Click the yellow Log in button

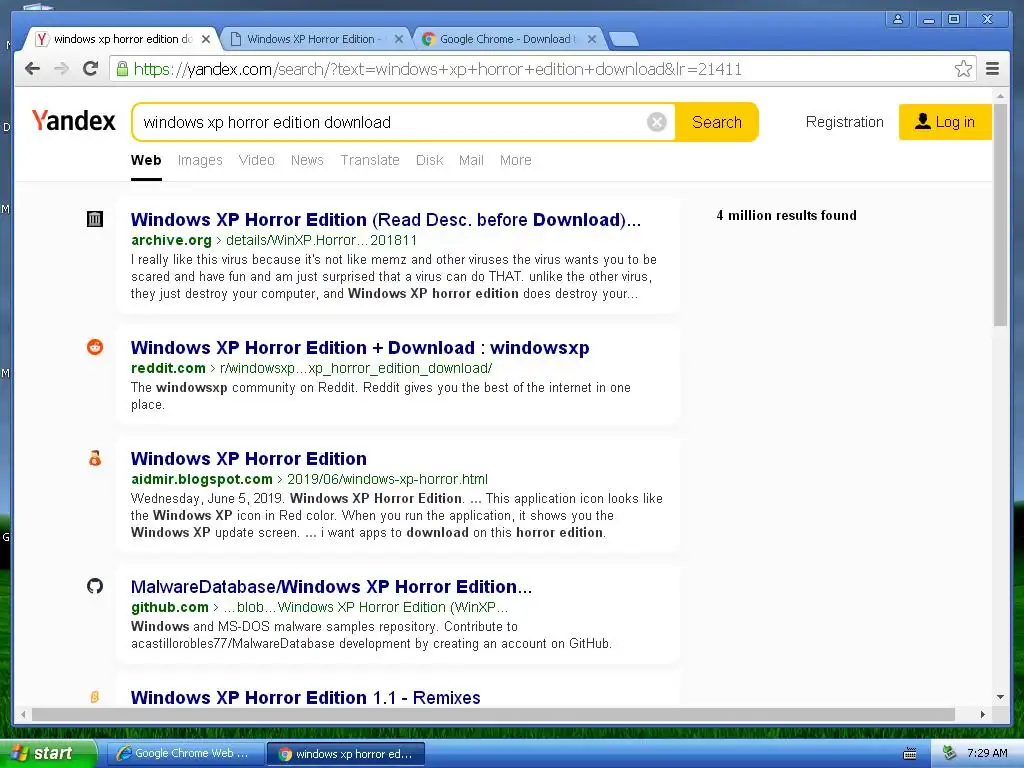[x=945, y=122]
